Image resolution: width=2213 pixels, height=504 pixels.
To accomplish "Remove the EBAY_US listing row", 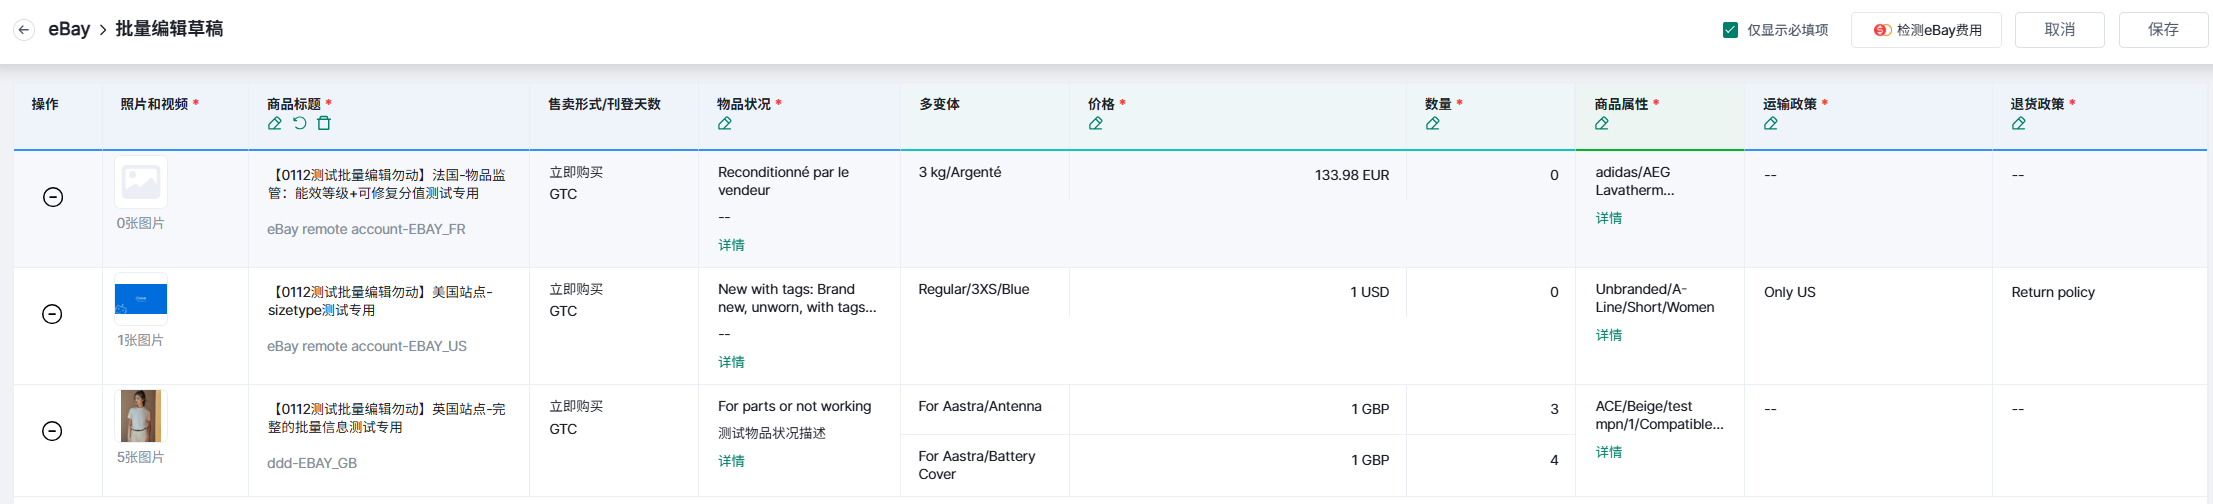I will pyautogui.click(x=53, y=314).
